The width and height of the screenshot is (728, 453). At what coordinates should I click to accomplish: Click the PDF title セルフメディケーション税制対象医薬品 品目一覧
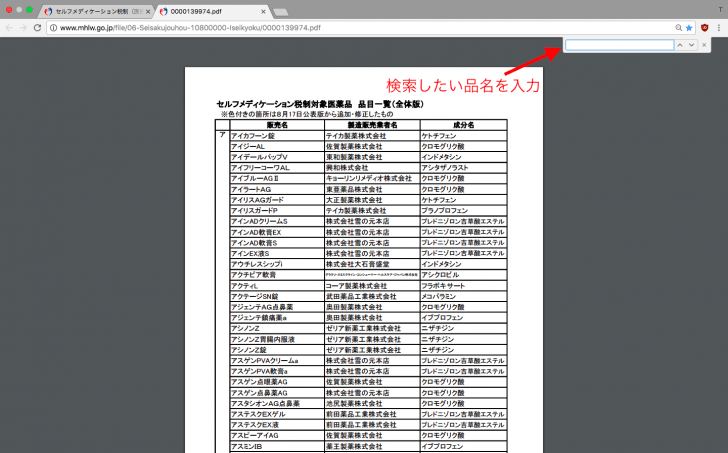[x=320, y=104]
